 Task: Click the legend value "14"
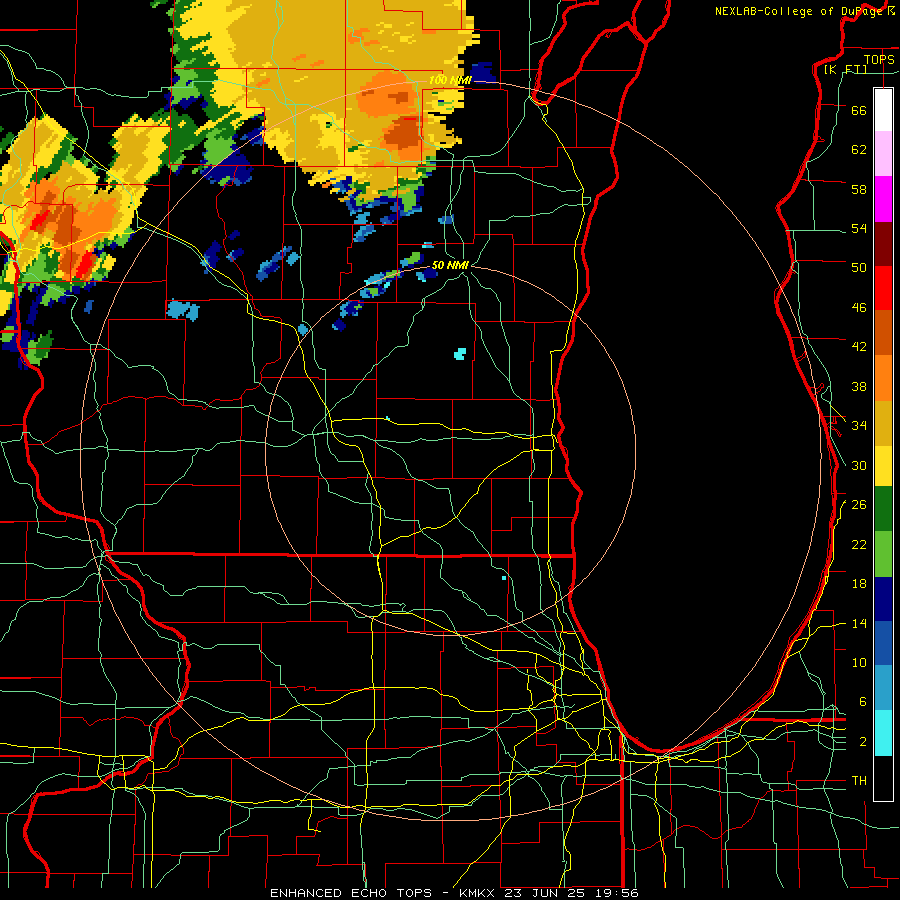(859, 623)
